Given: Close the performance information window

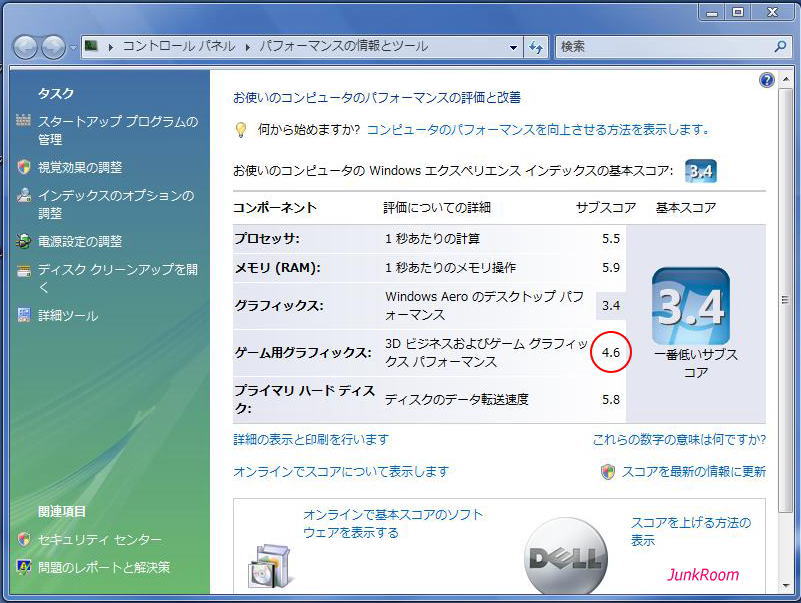Looking at the screenshot, I should [773, 12].
